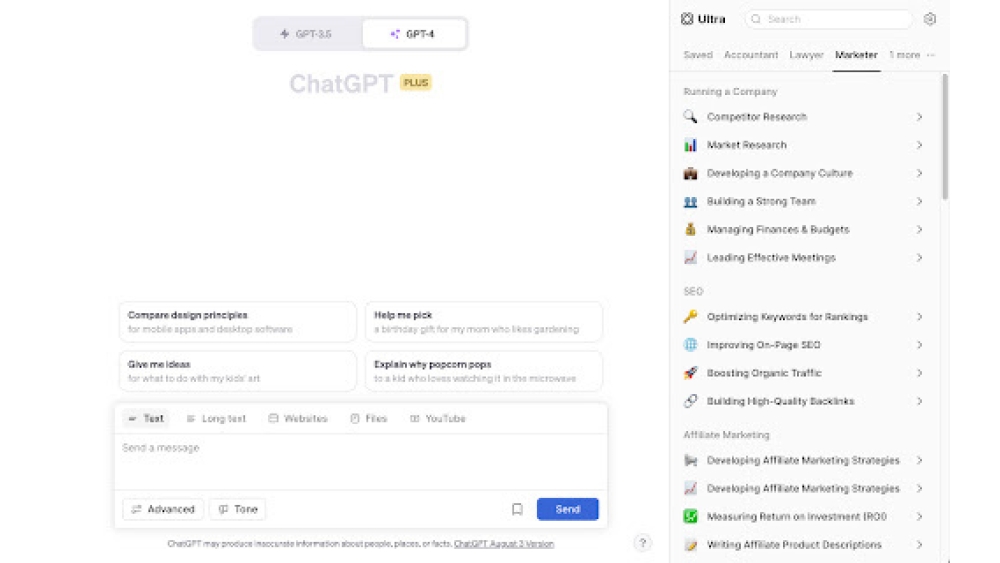1000x563 pixels.
Task: Expand Managing Finances & Budgets chevron
Action: point(919,230)
